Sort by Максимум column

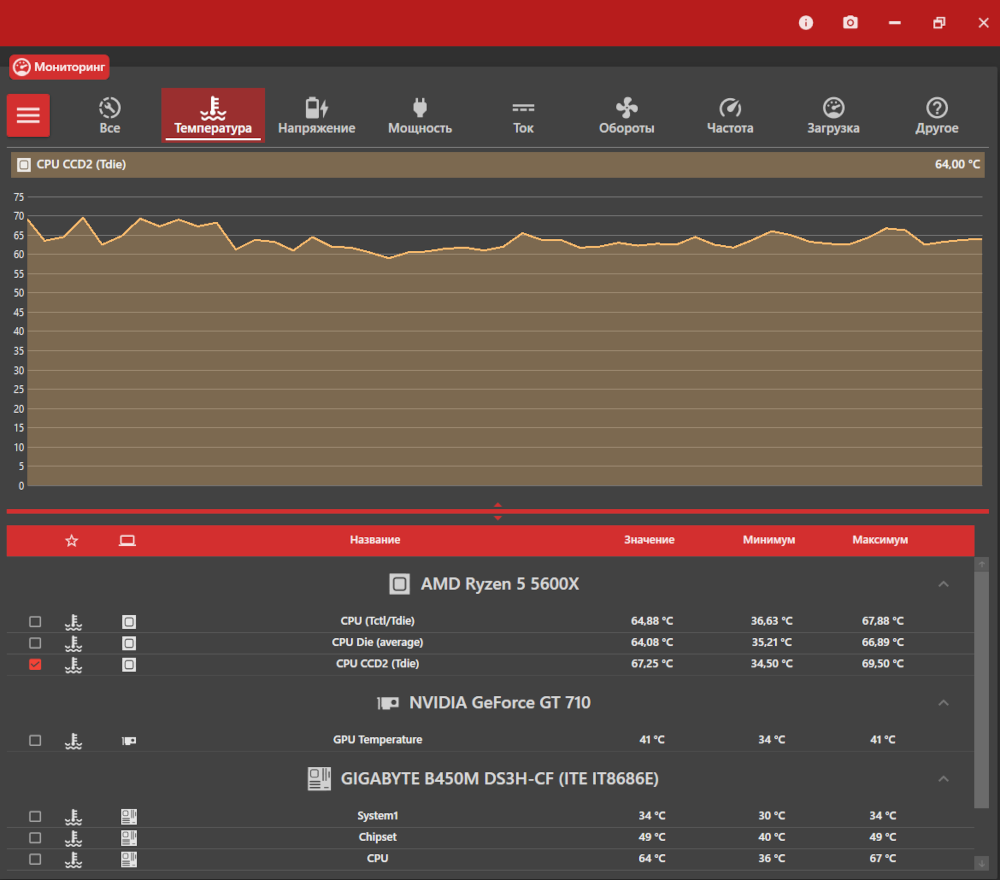click(880, 540)
